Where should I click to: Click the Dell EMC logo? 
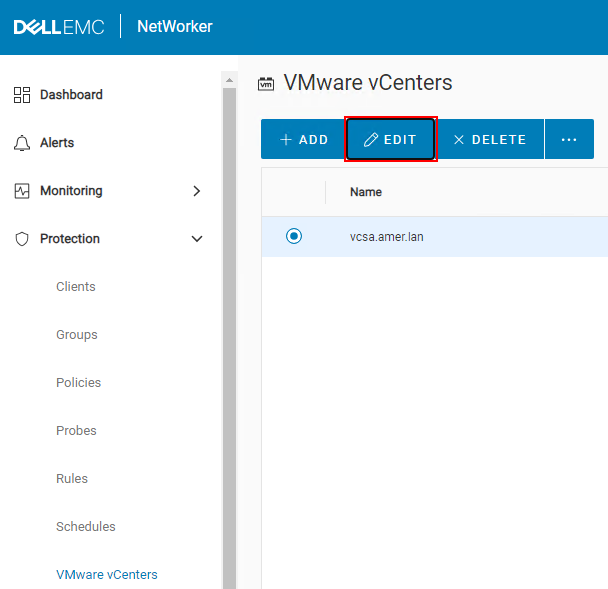click(x=58, y=27)
